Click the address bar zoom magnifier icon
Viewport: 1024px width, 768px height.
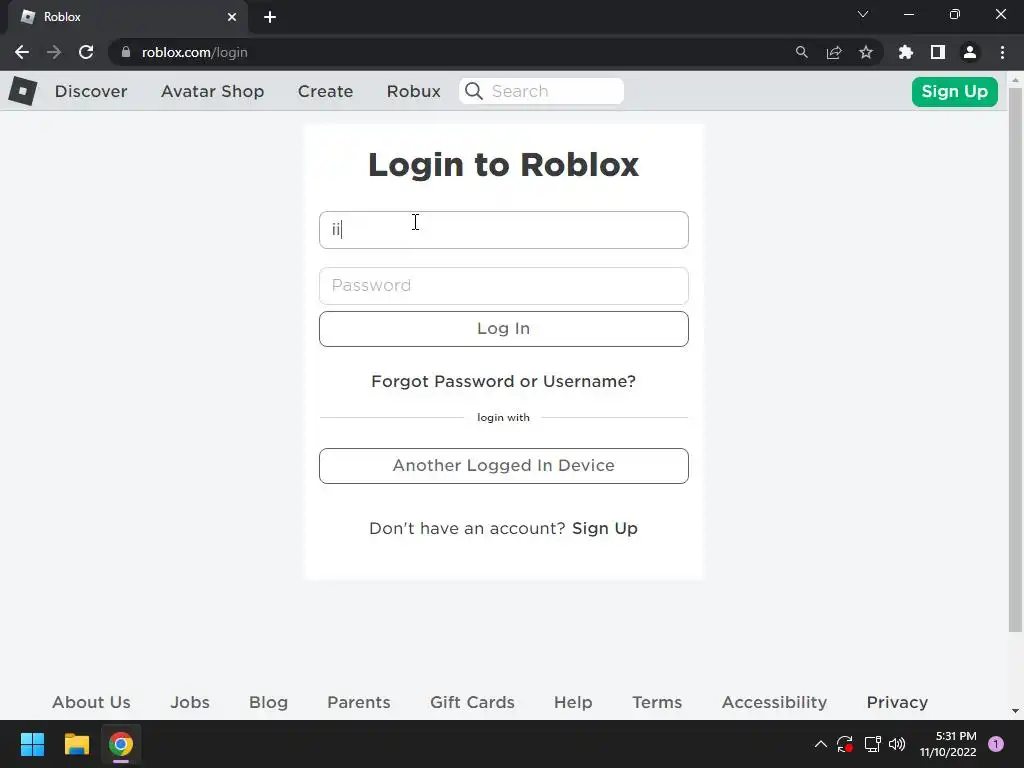[801, 52]
